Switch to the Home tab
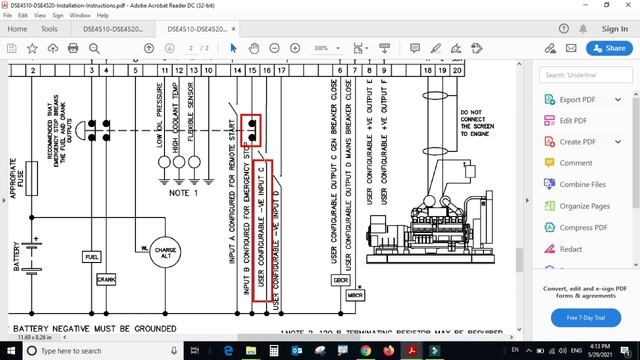This screenshot has height=360, width=640. coord(17,29)
